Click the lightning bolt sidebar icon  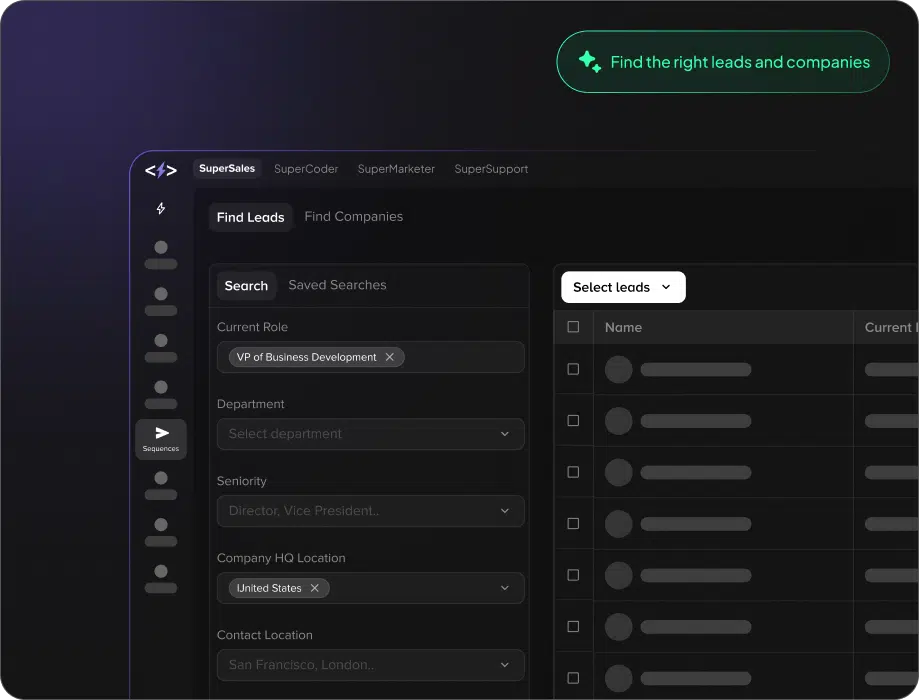pos(161,209)
